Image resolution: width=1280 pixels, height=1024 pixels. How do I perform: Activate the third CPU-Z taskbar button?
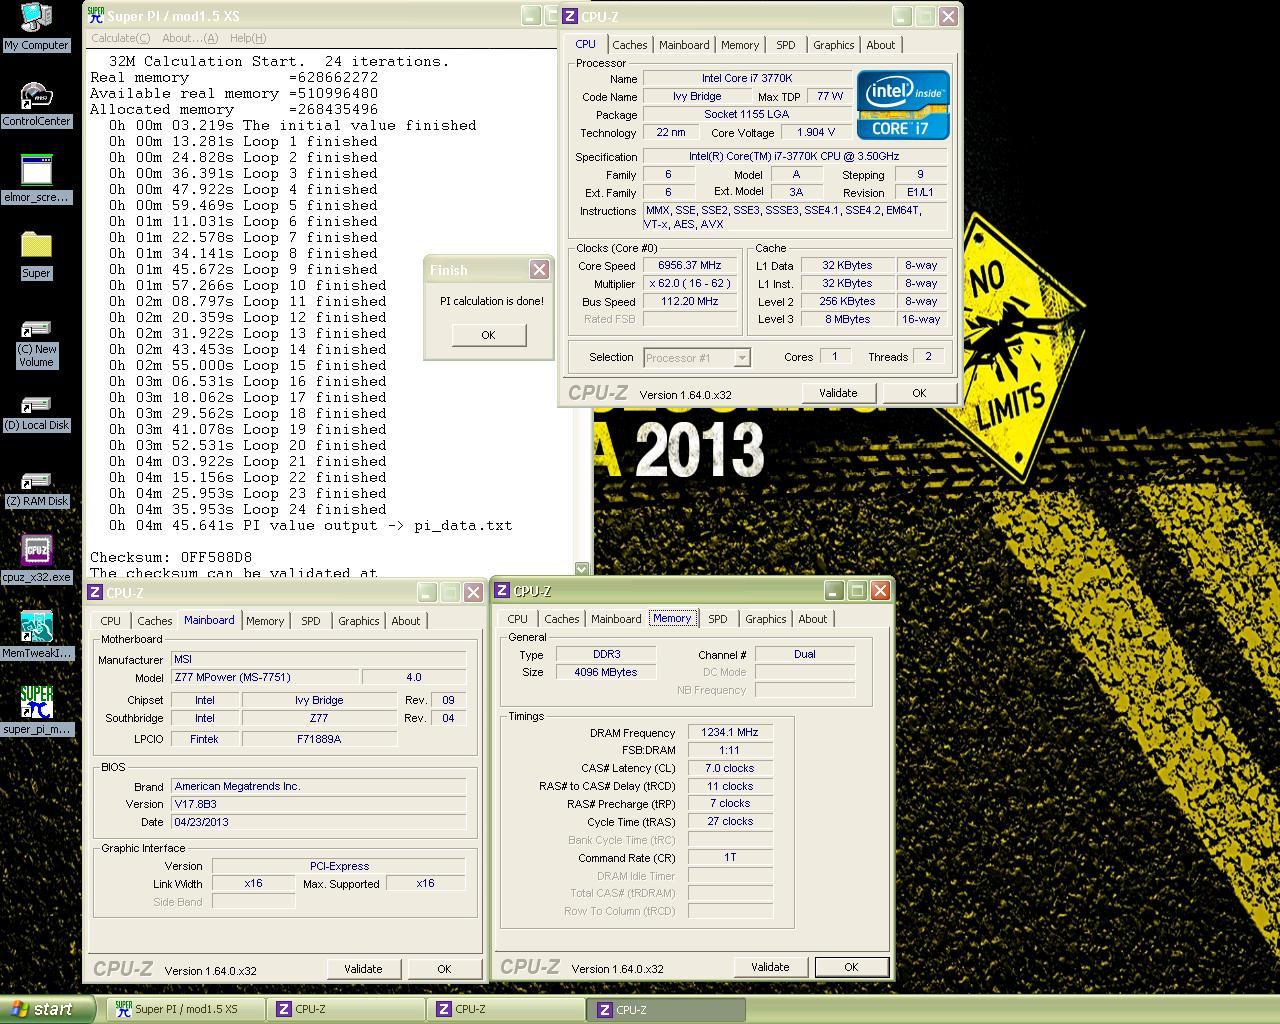click(x=668, y=1010)
